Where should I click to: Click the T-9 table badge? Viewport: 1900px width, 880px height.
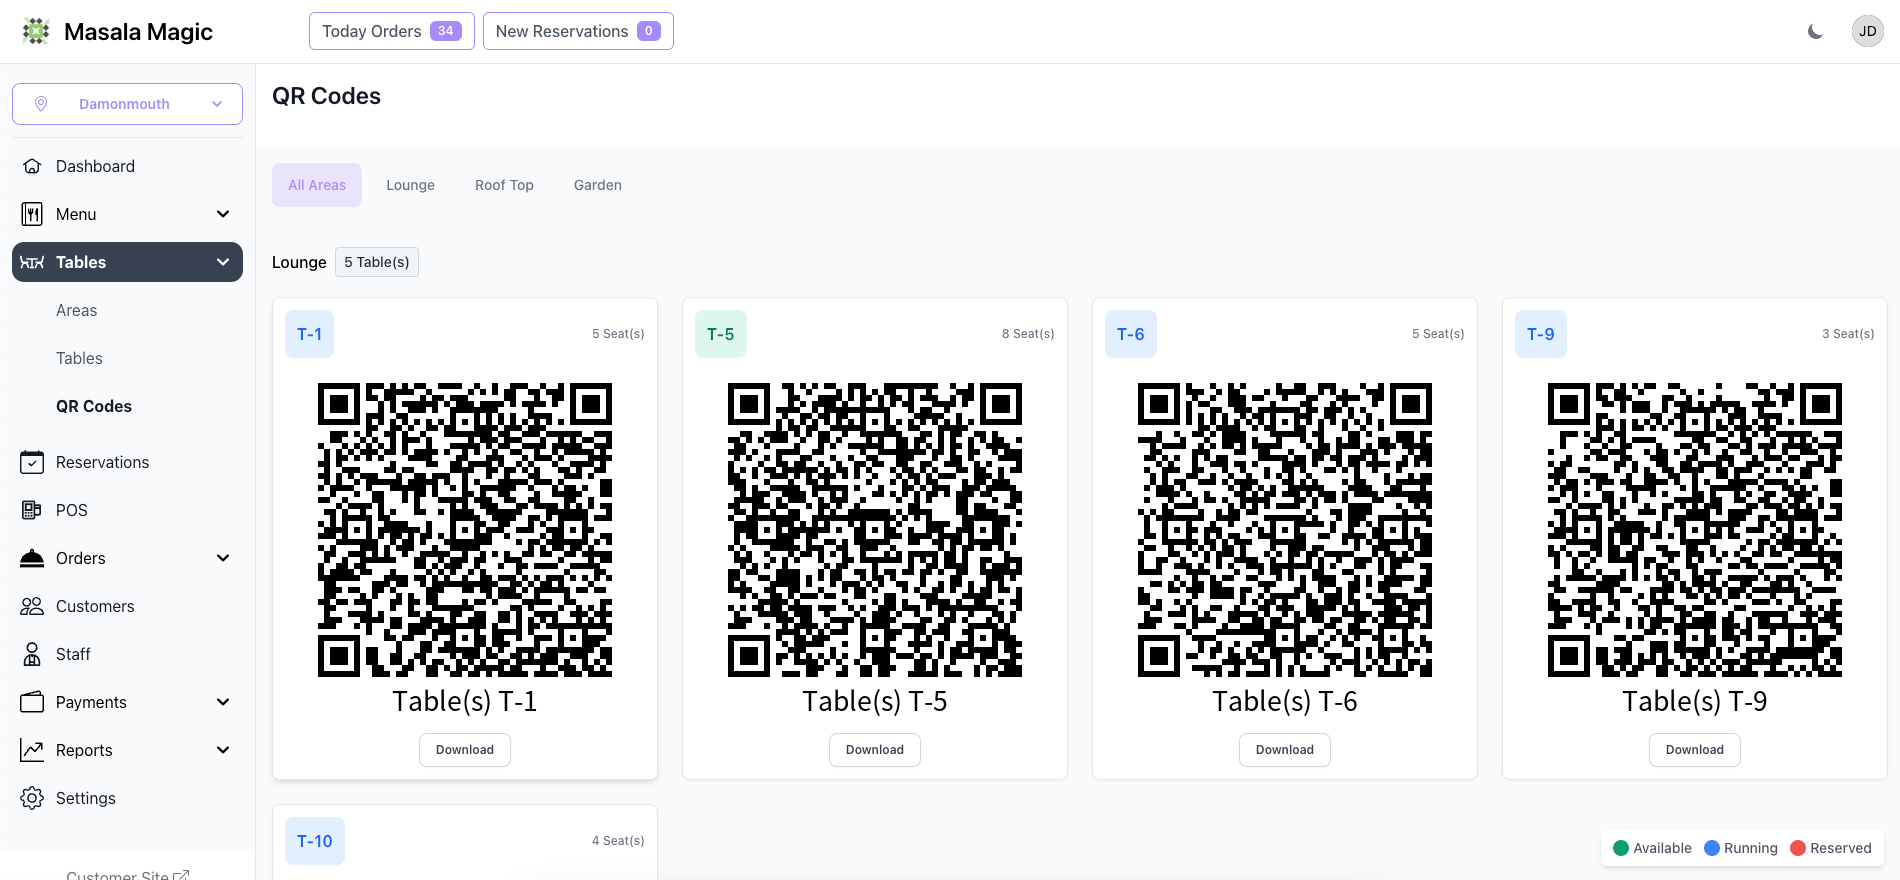point(1541,334)
